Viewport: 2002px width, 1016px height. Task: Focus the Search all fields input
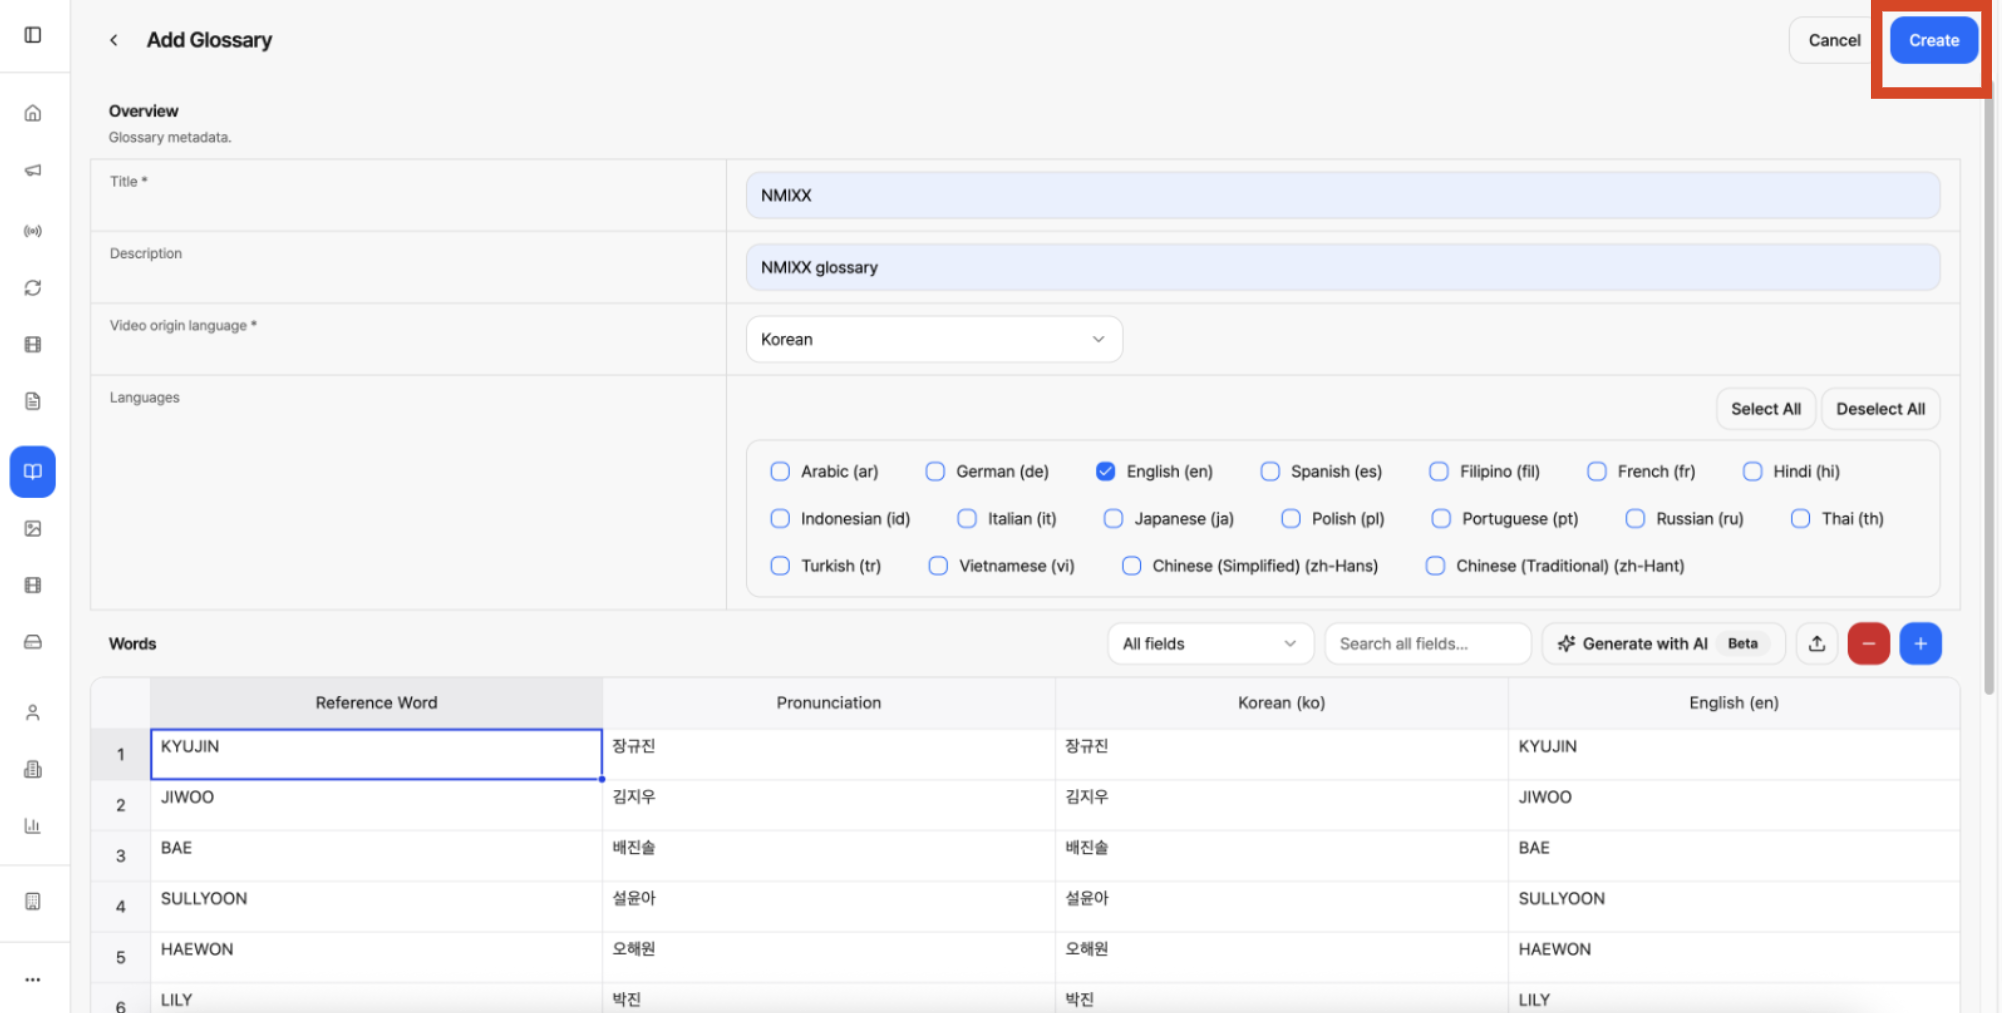click(1427, 643)
